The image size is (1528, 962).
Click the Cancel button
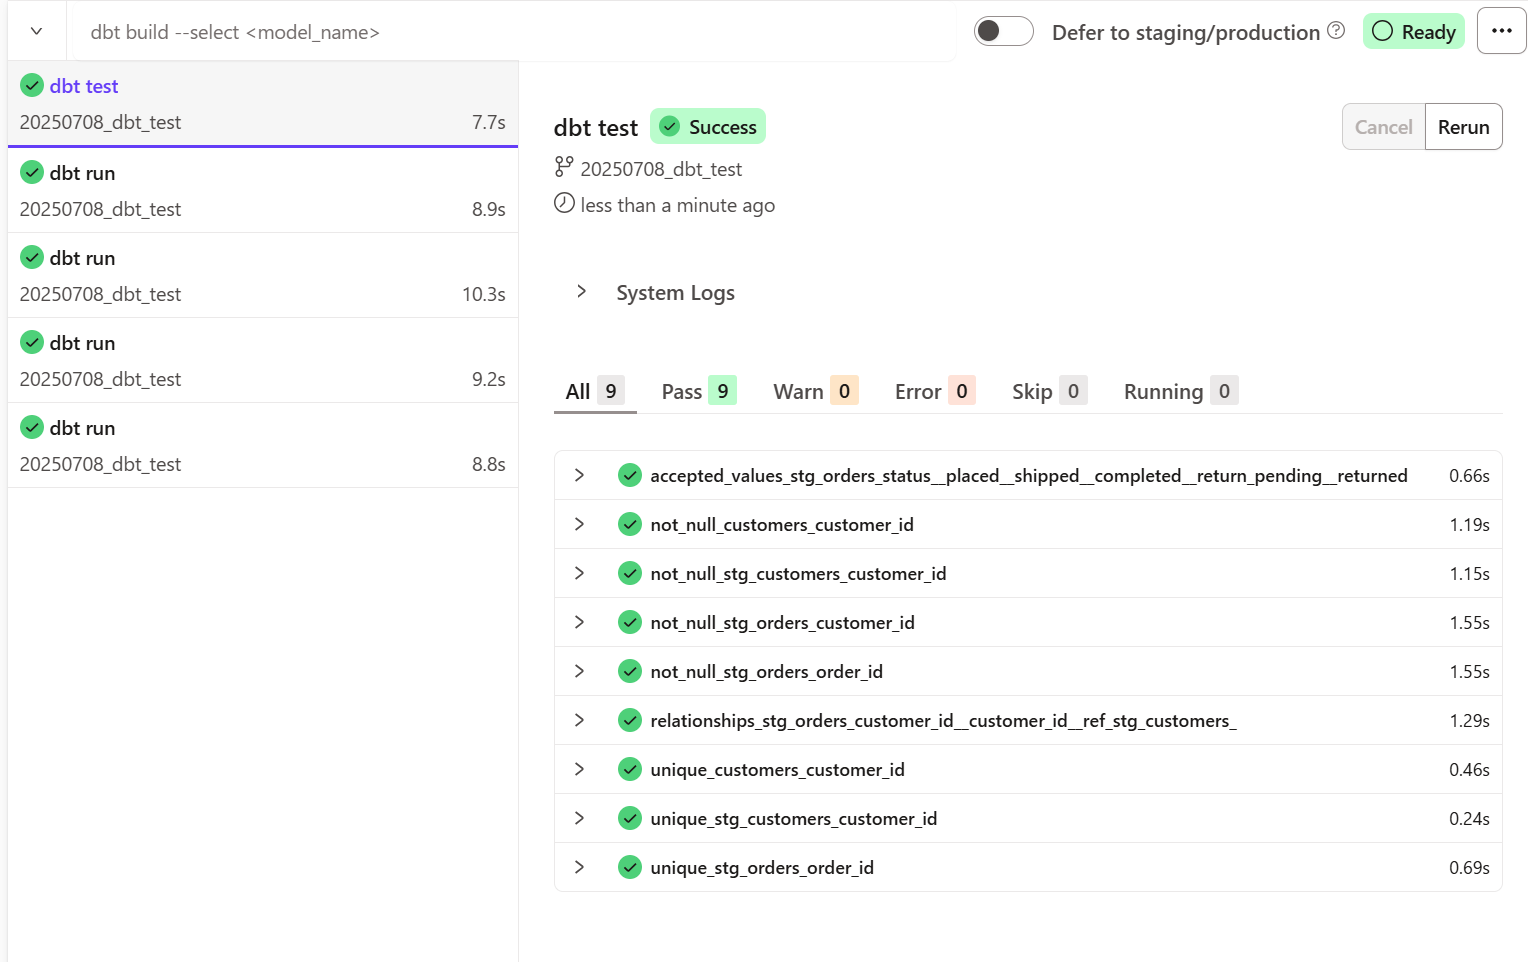(x=1383, y=127)
